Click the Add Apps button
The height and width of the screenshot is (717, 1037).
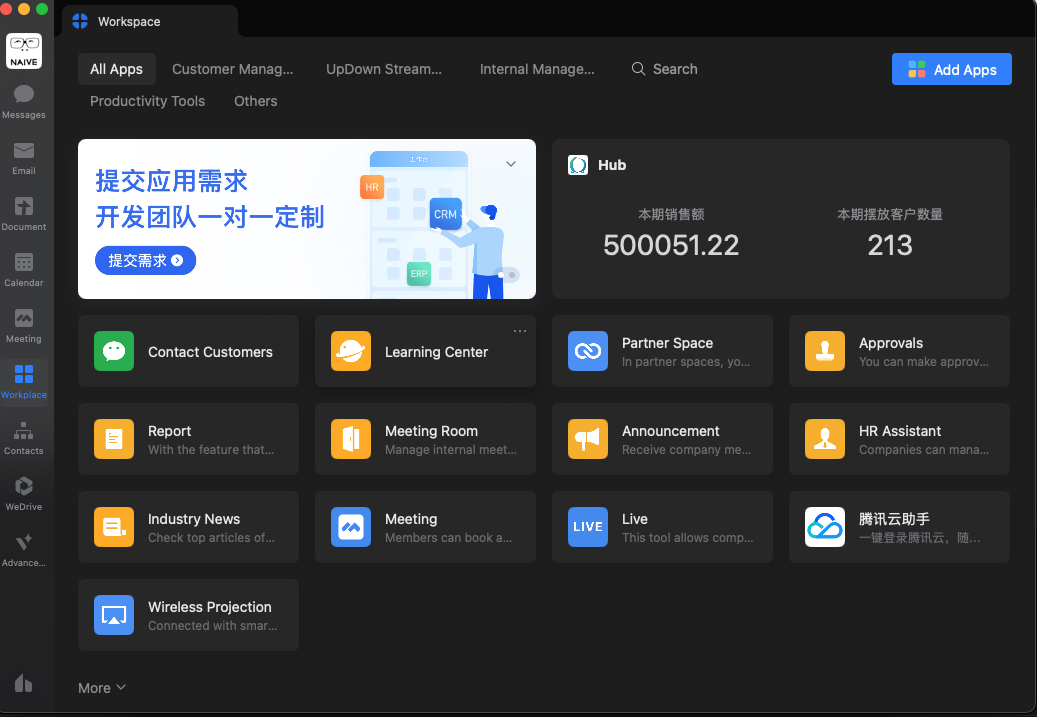pos(951,69)
